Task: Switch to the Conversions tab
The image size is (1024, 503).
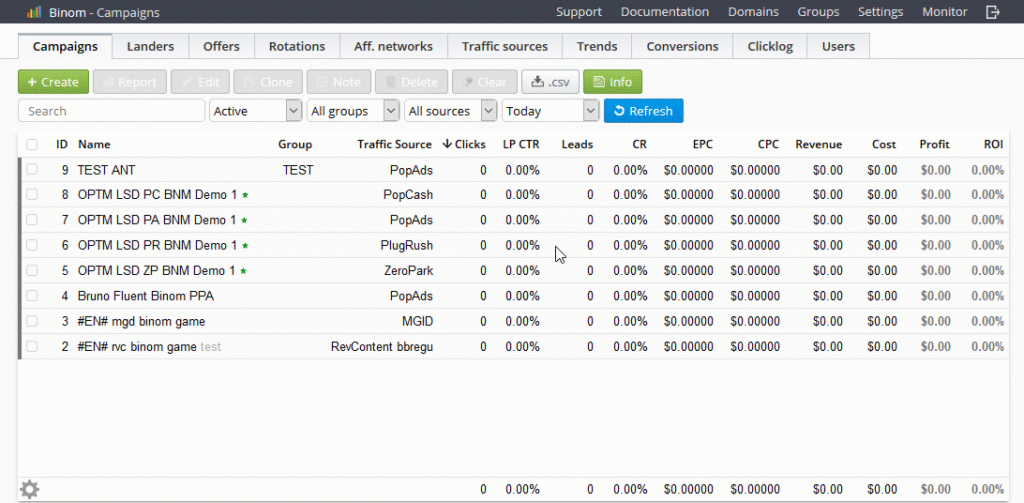Action: tap(682, 46)
